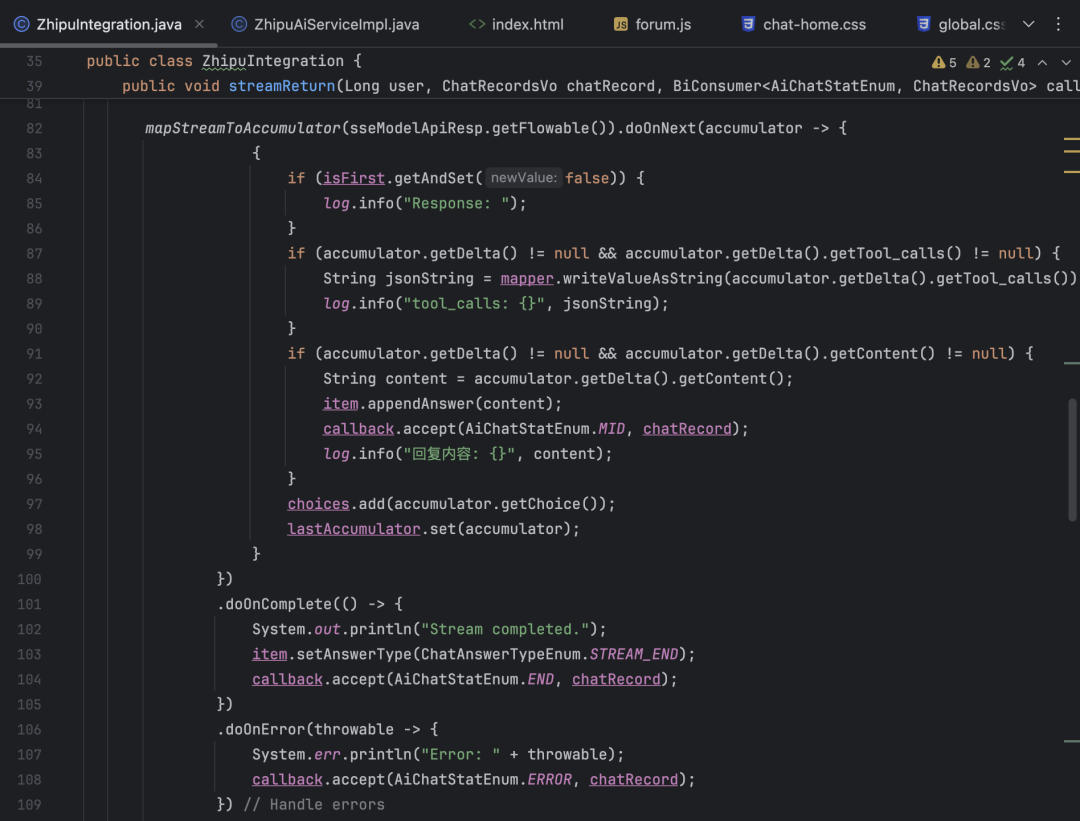
Task: Click line number 101 in gutter
Action: 29,604
